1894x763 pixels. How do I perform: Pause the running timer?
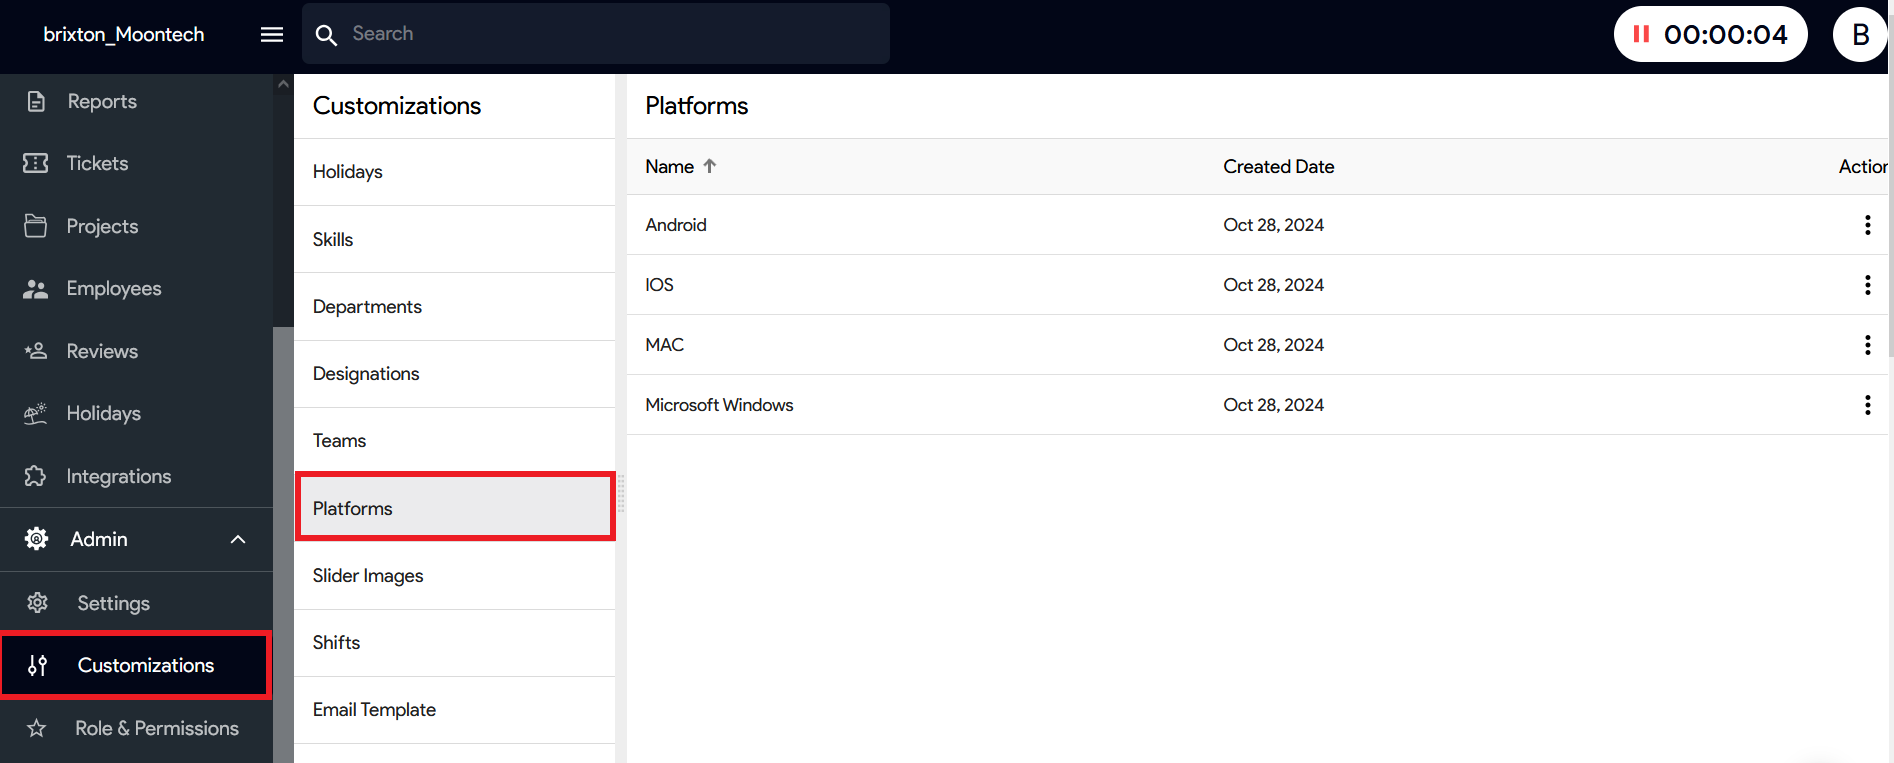pyautogui.click(x=1641, y=35)
